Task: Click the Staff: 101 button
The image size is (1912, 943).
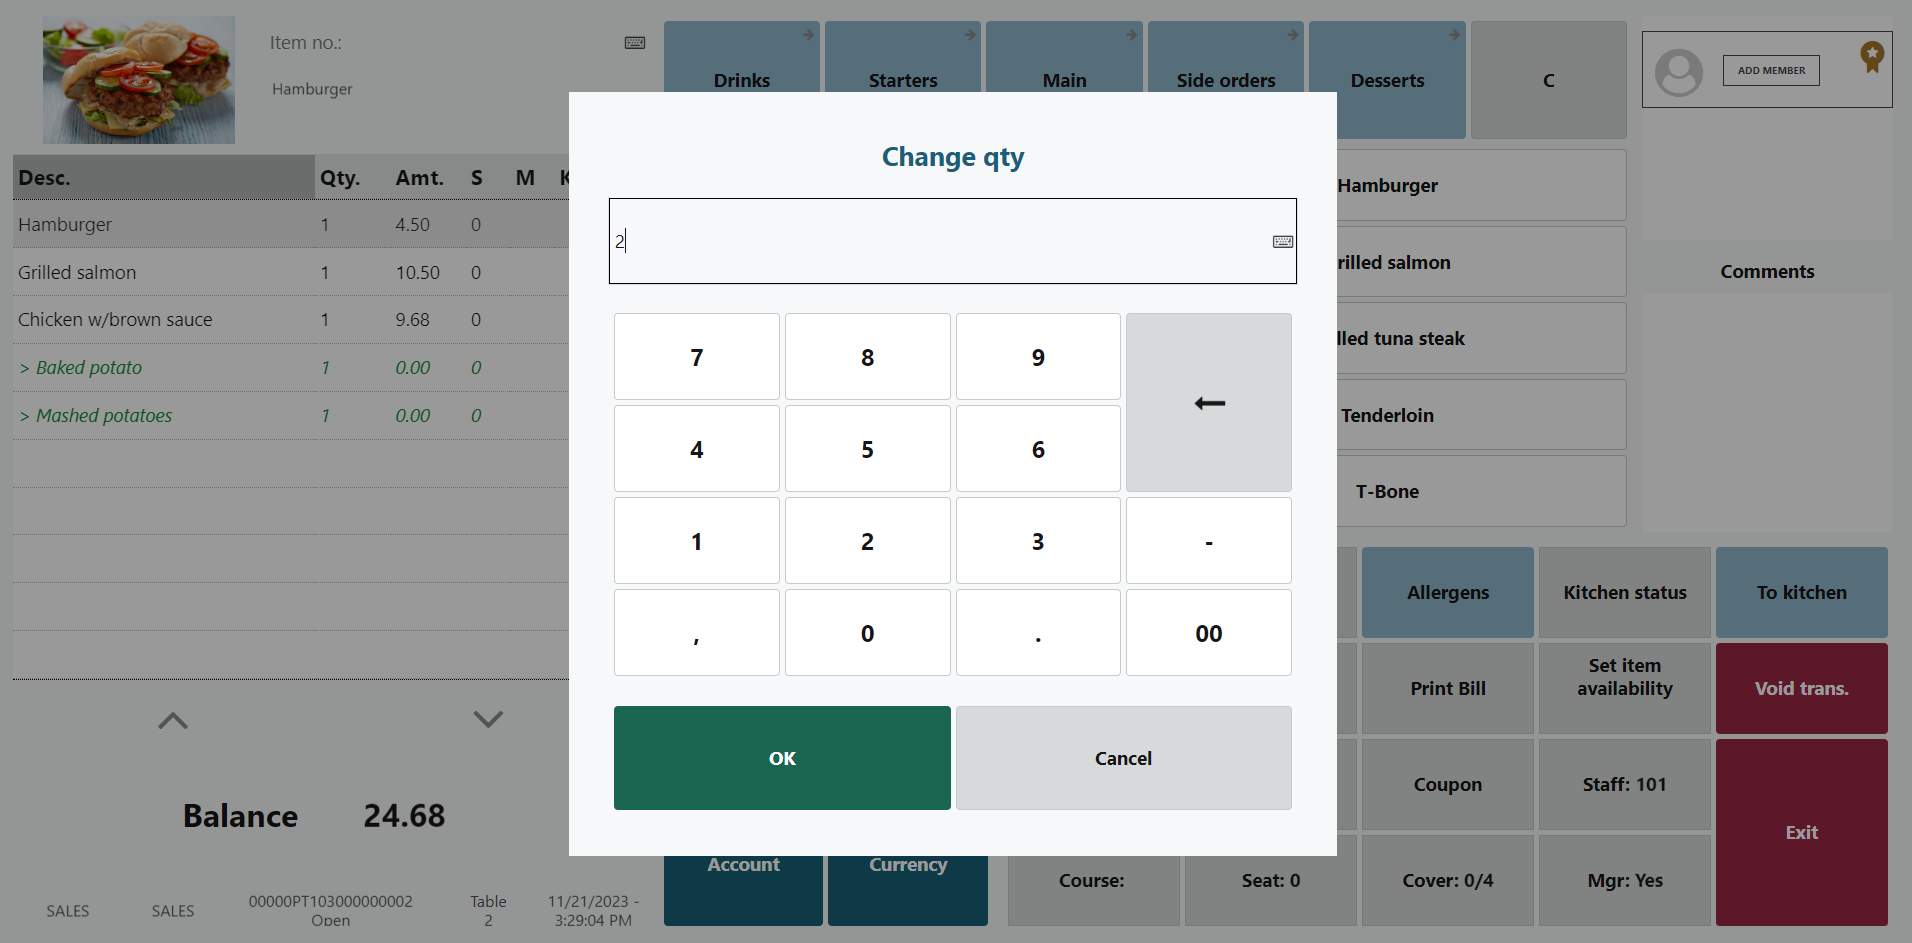Action: (1625, 784)
